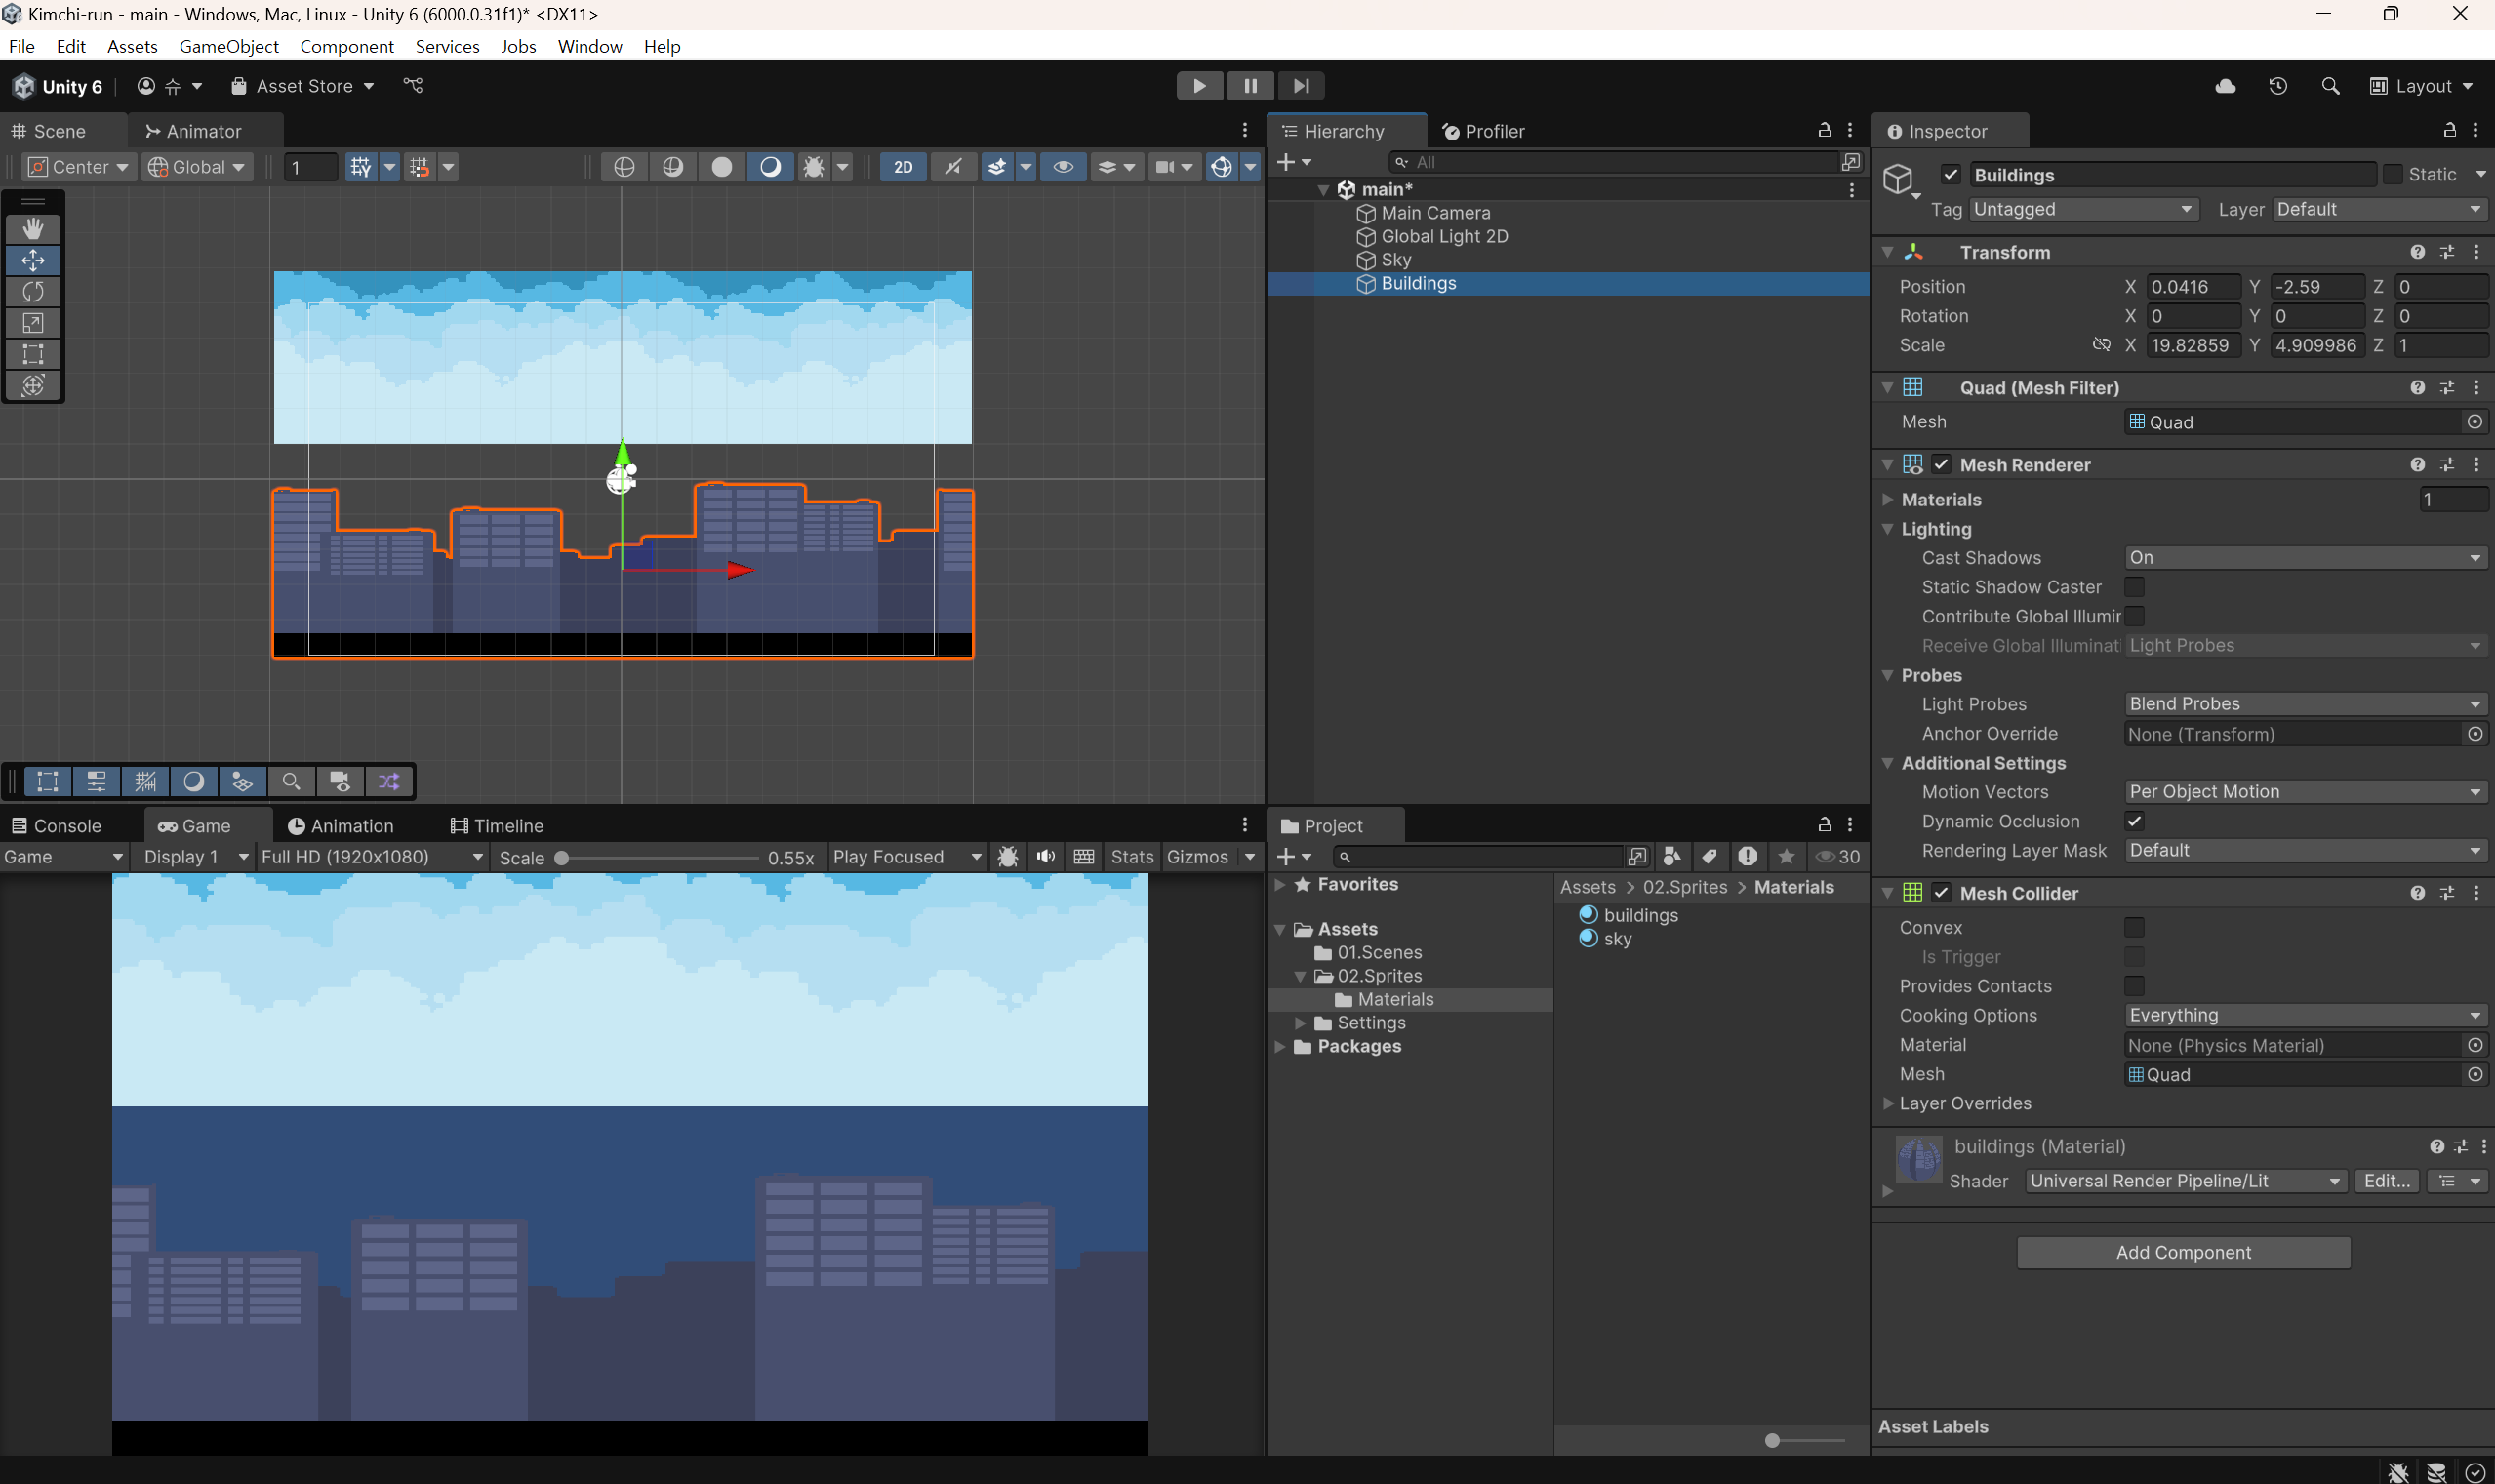This screenshot has height=1484, width=2495.
Task: Select the Rect transform tool
Action: coord(33,354)
